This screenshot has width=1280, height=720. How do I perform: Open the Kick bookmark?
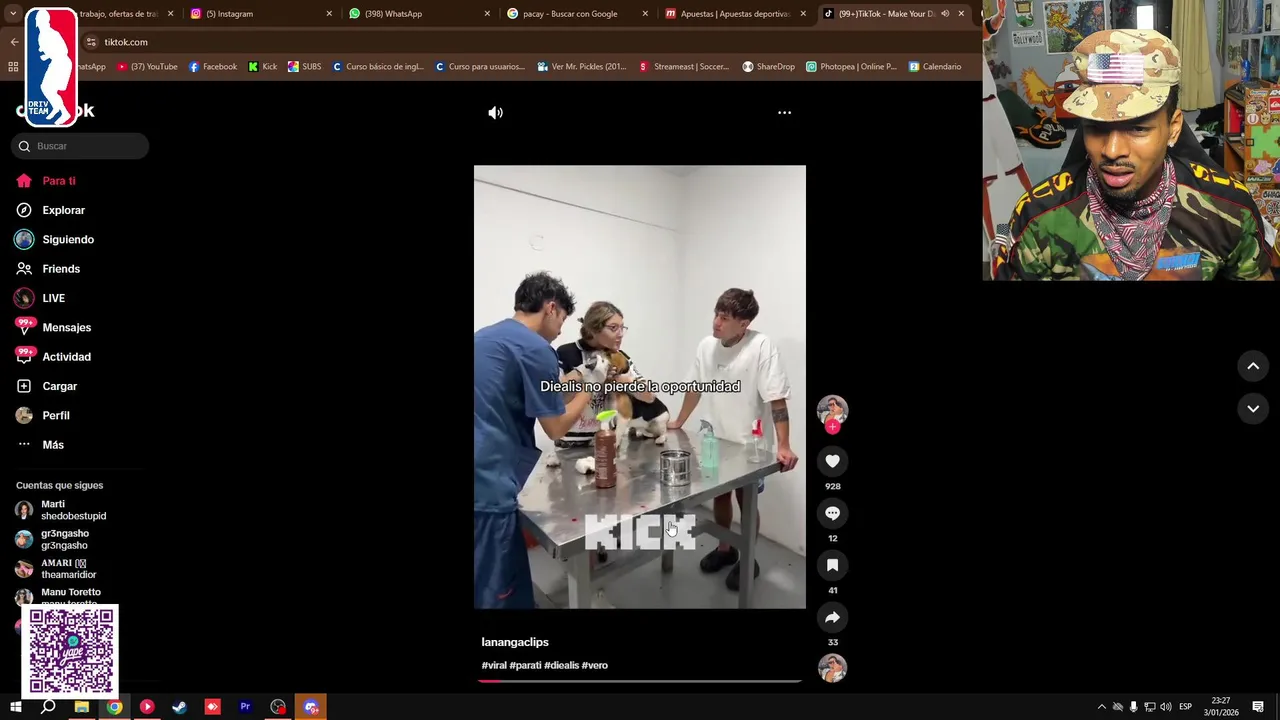pyautogui.click(x=262, y=67)
